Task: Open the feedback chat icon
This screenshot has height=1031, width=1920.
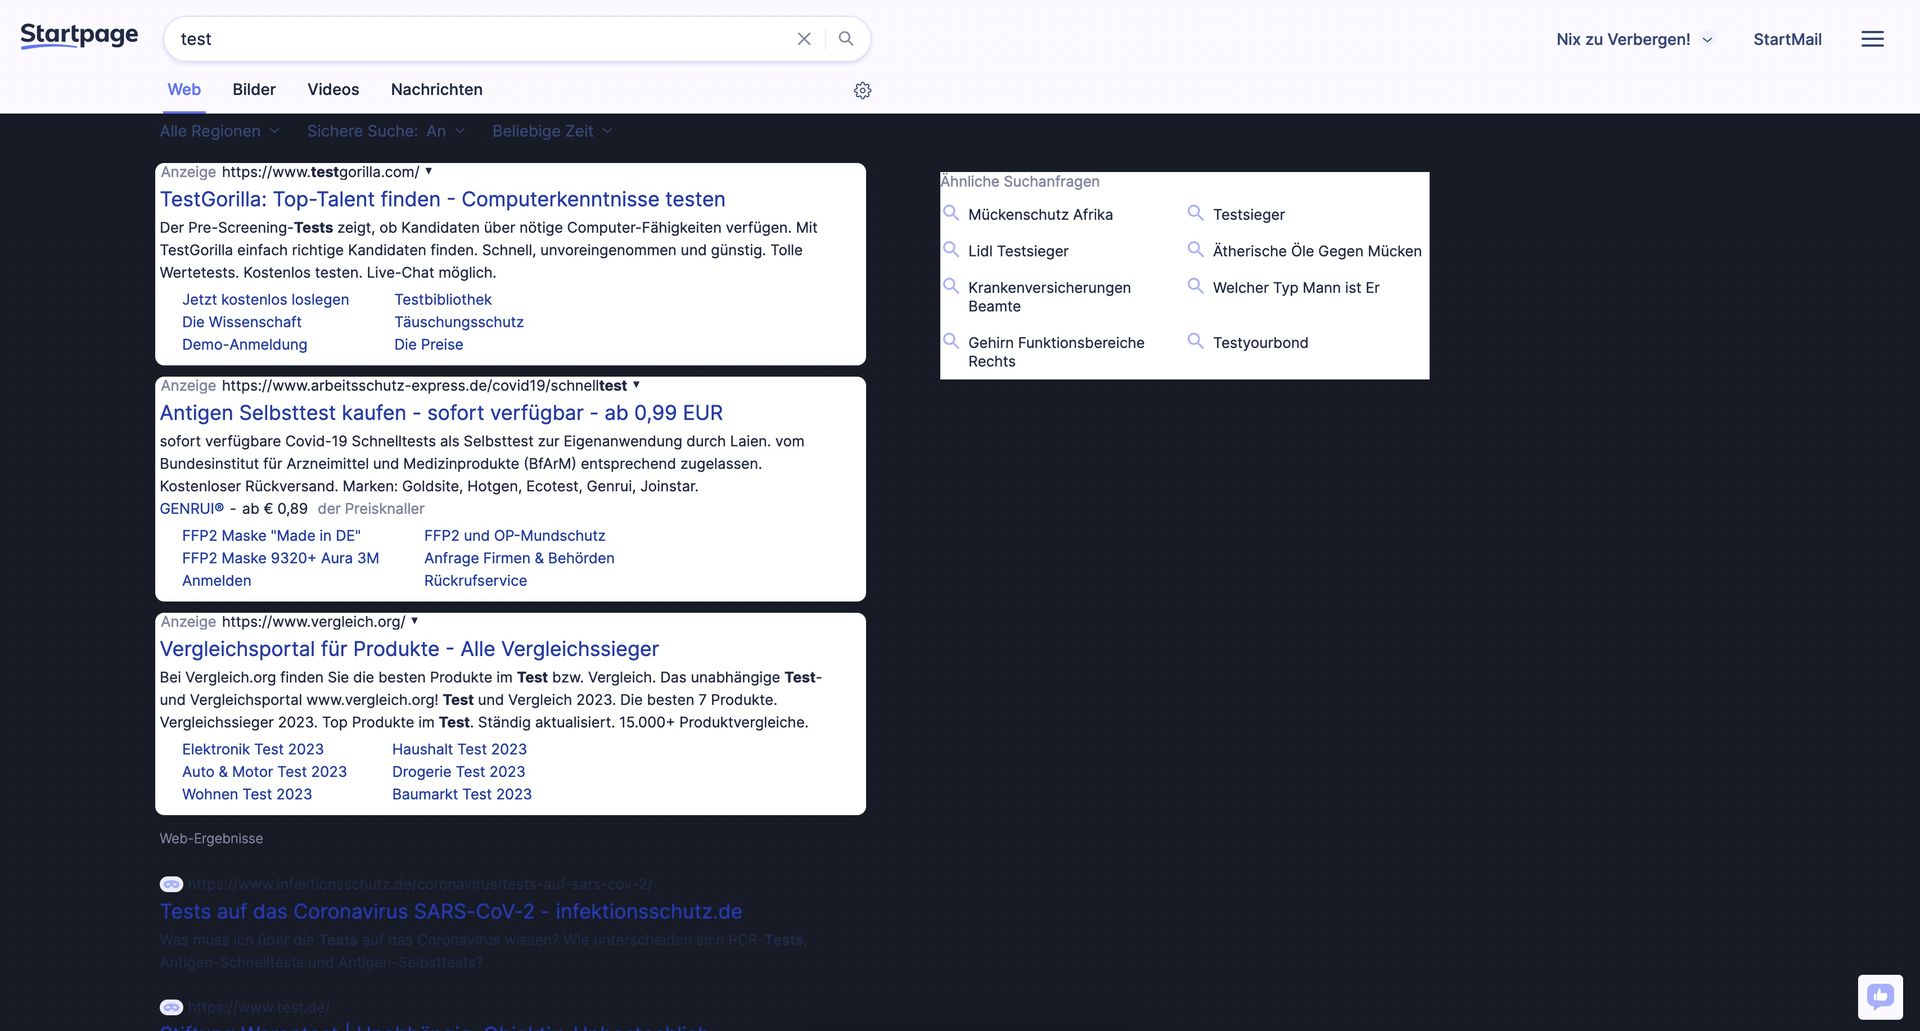Action: 1880,996
